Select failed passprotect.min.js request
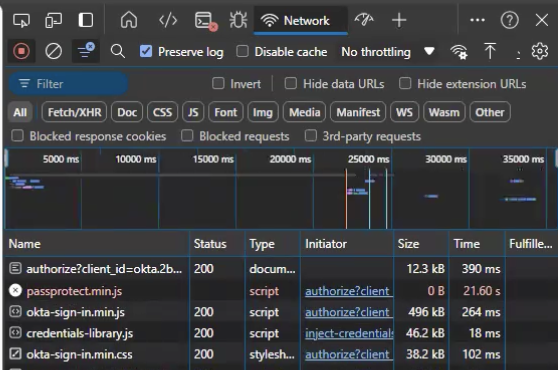Viewport: 558px width, 370px height. pos(281,291)
